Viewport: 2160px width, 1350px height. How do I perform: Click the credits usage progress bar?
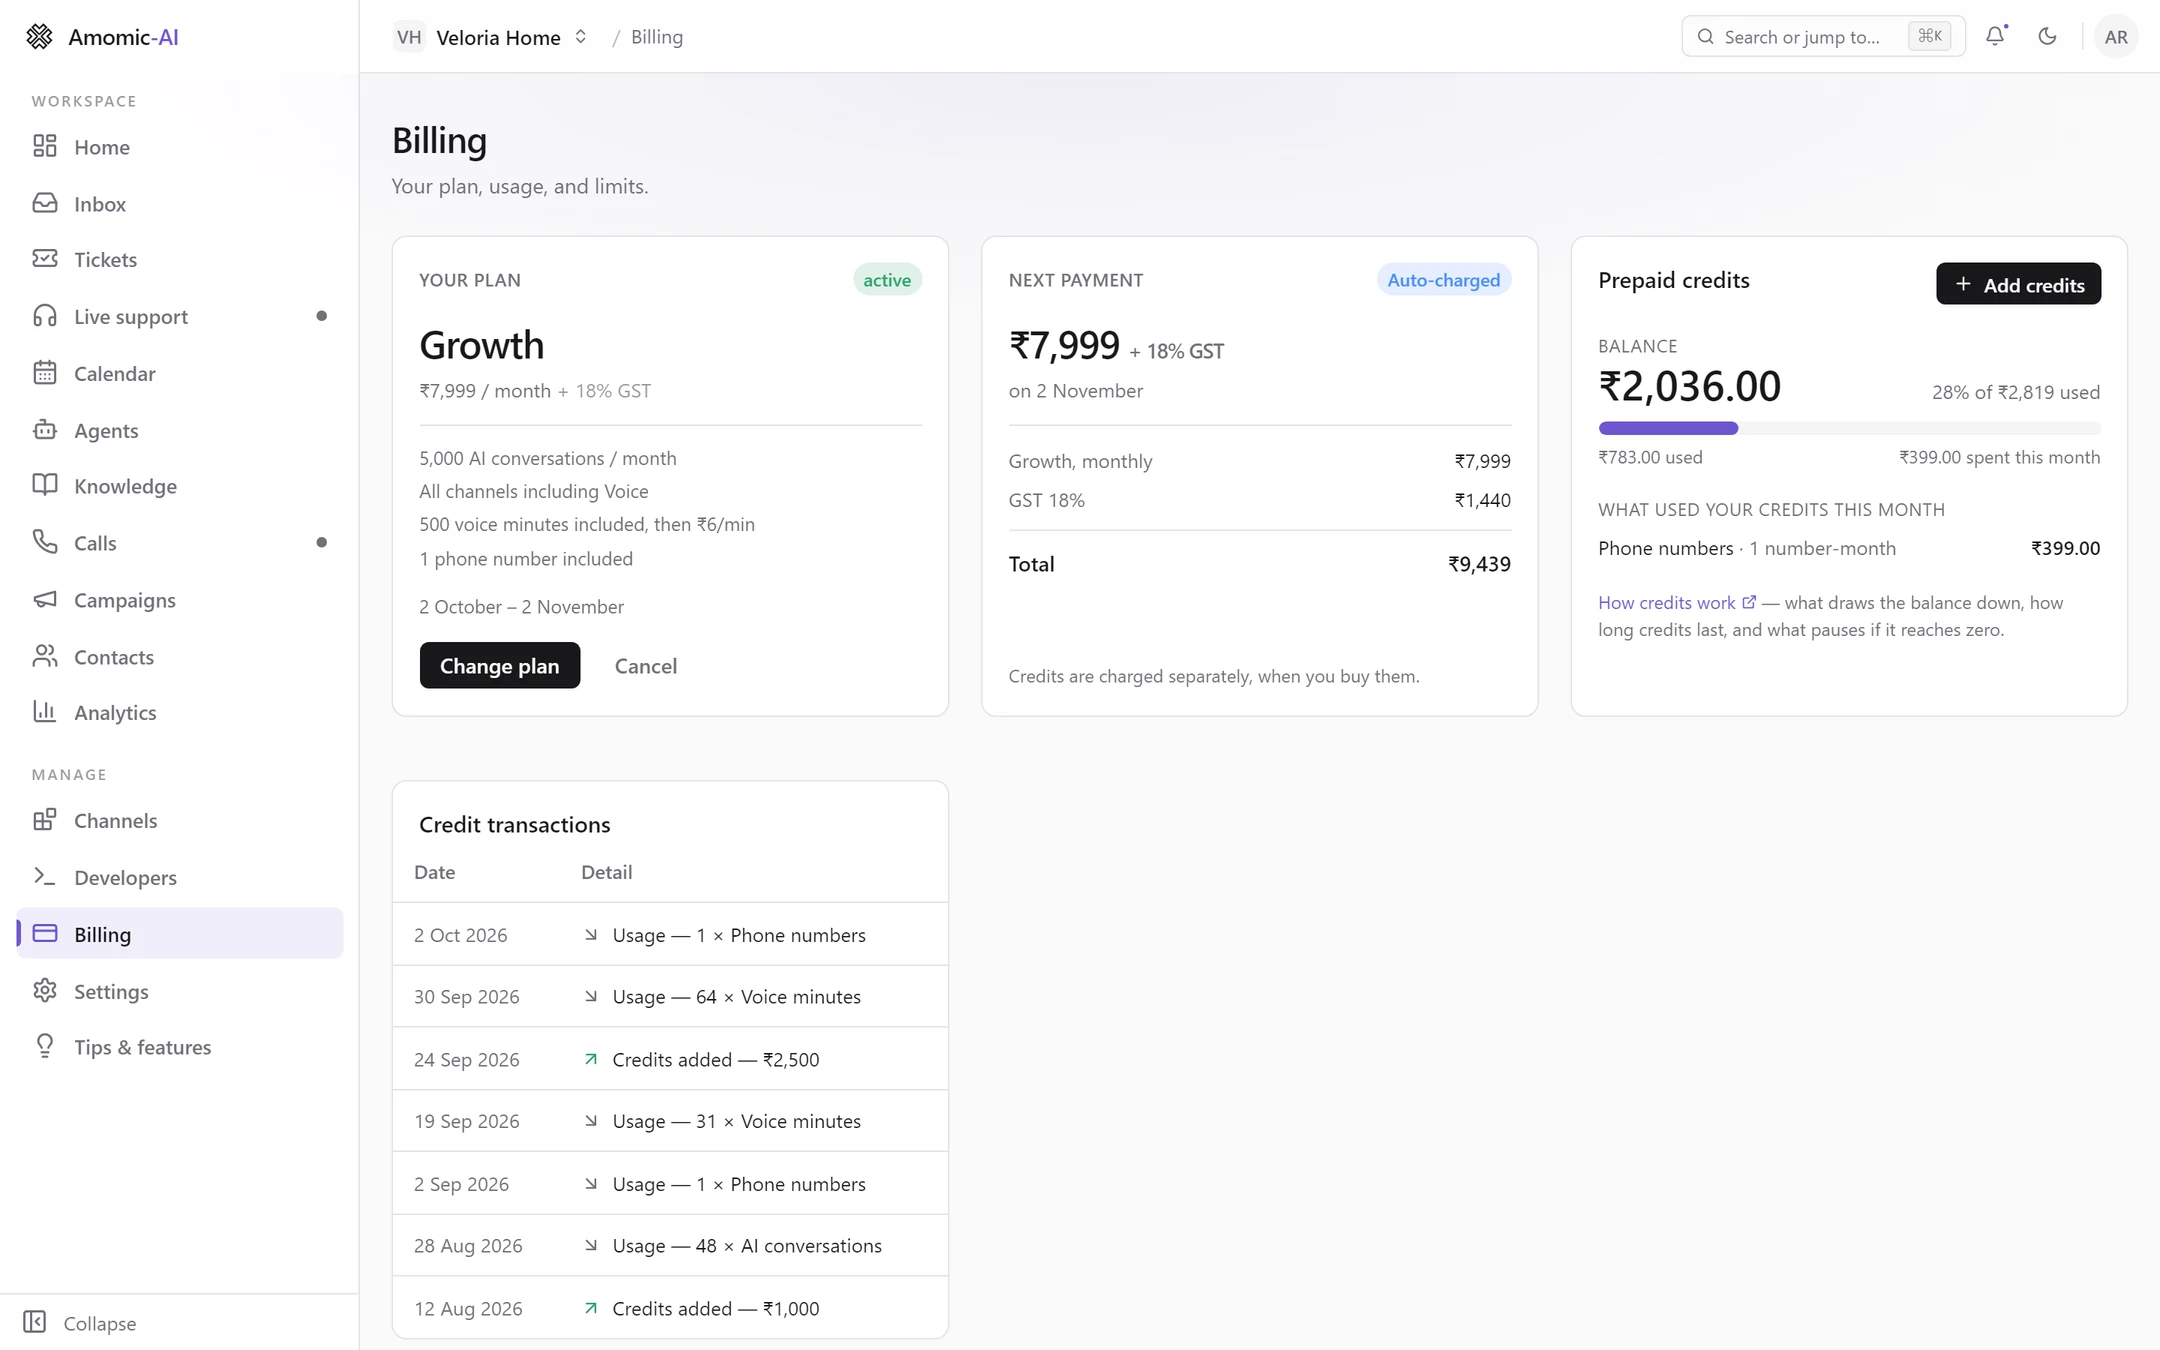1849,428
